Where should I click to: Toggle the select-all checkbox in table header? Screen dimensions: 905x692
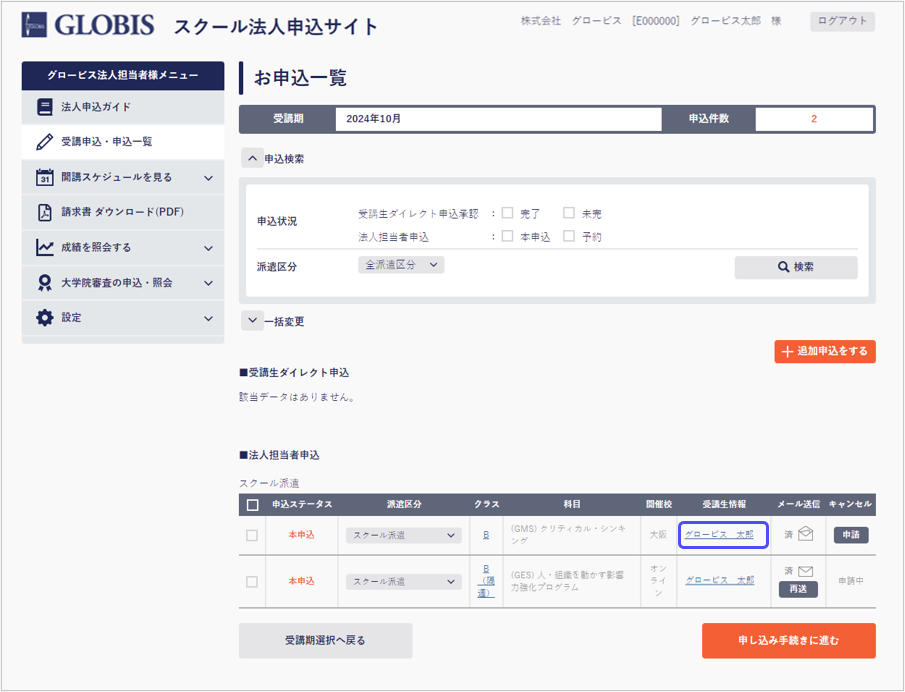coord(252,505)
